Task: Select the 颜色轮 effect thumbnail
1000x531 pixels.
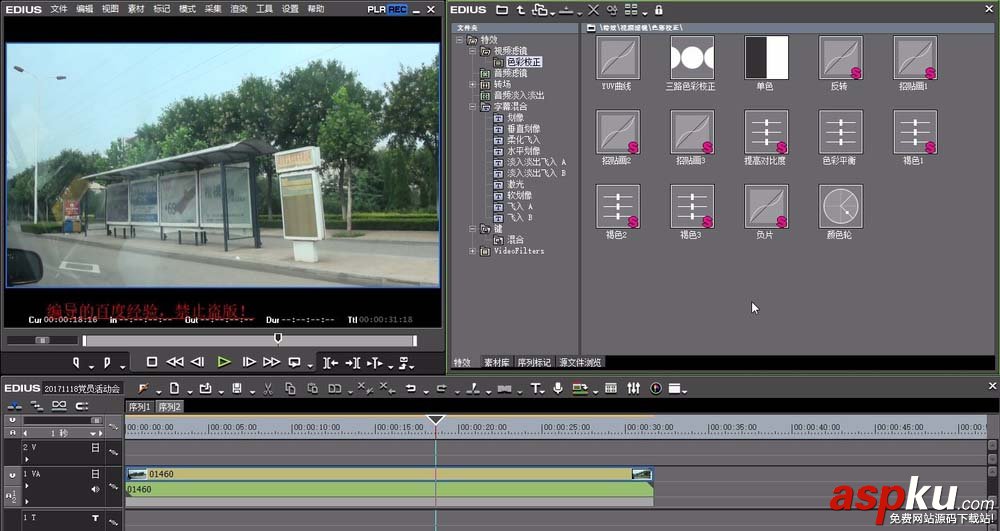Action: pos(841,207)
